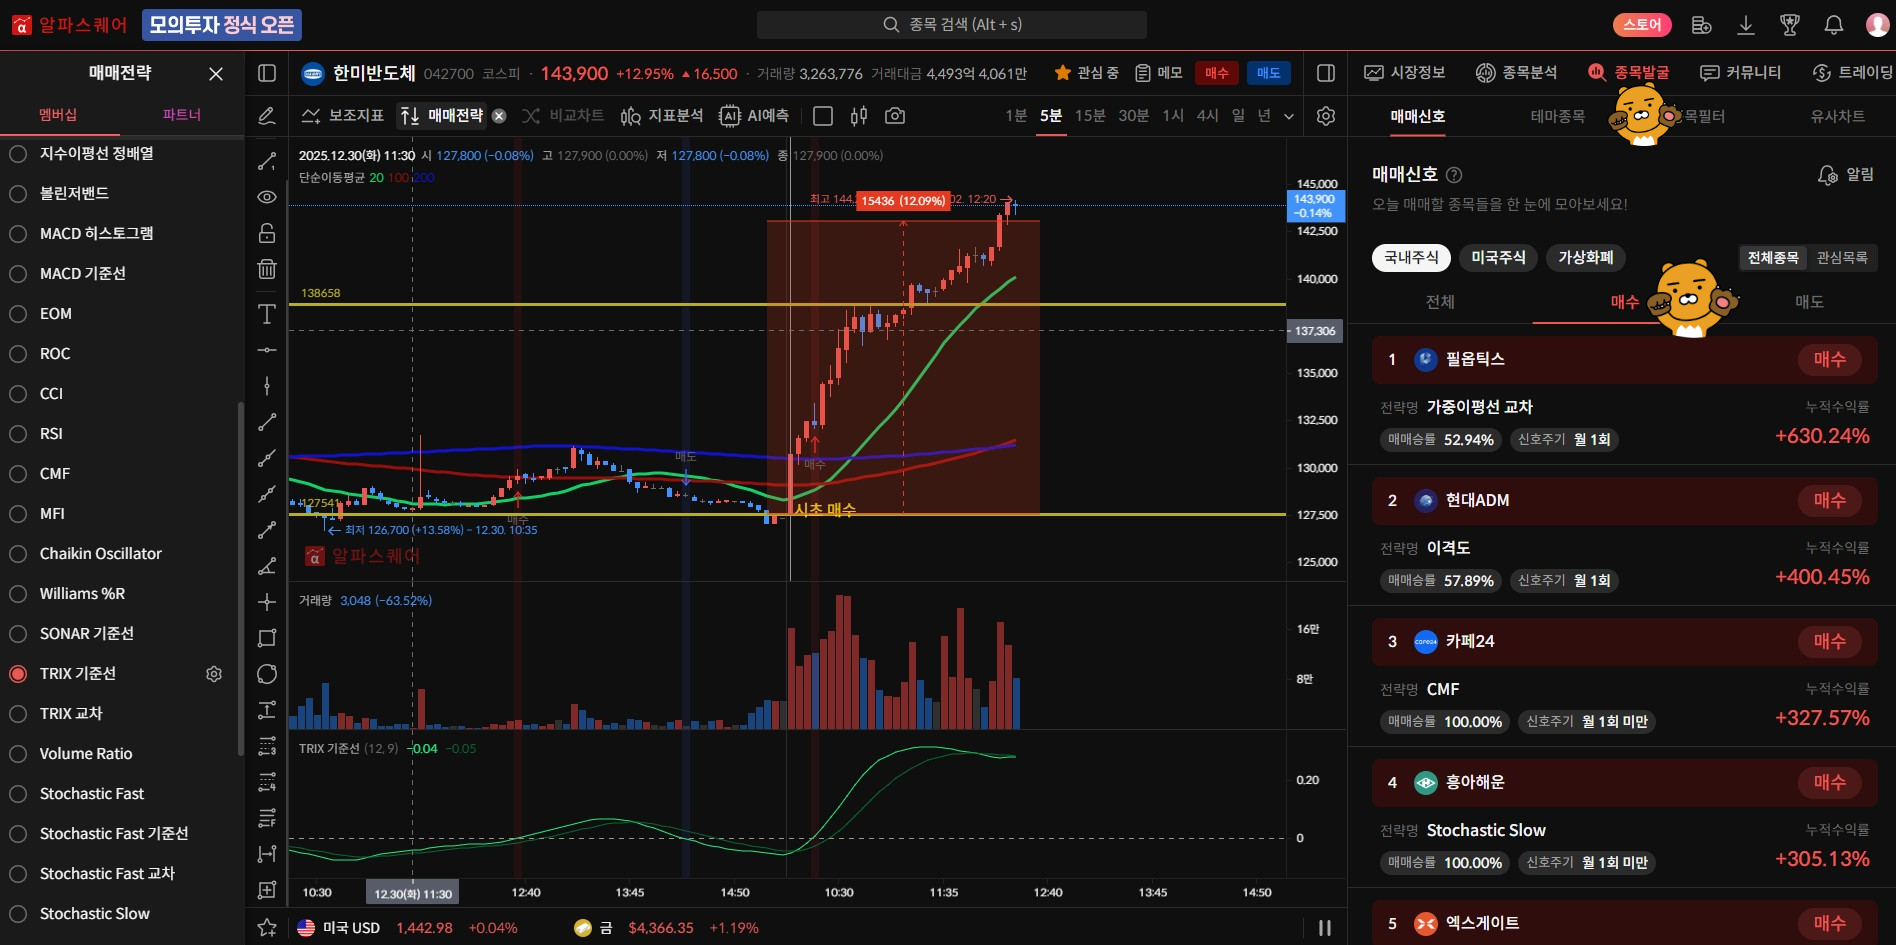This screenshot has width=1896, height=945.
Task: Open 필옵틱스 signal card
Action: pos(1625,360)
